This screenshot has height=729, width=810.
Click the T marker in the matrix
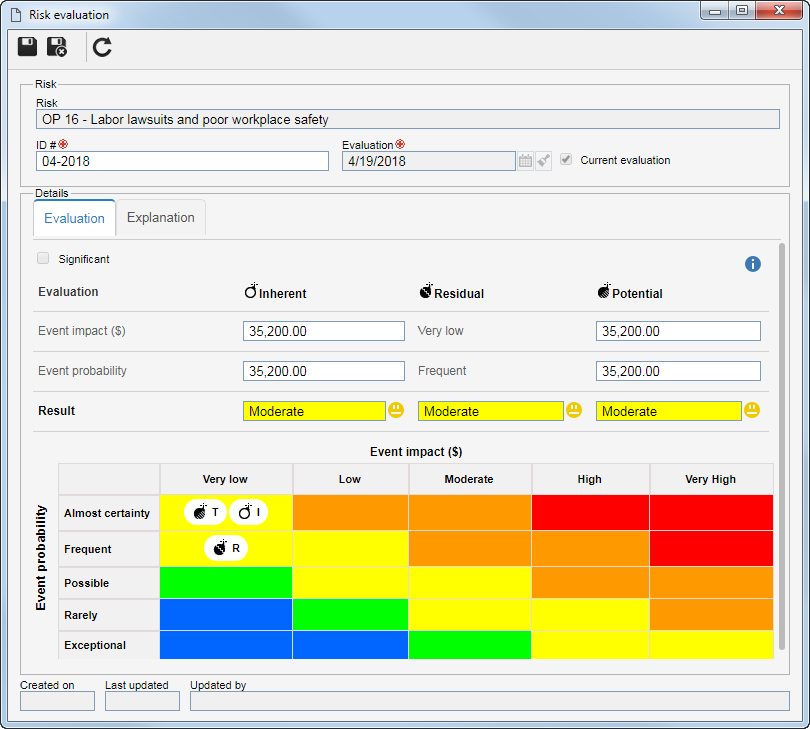[x=205, y=512]
